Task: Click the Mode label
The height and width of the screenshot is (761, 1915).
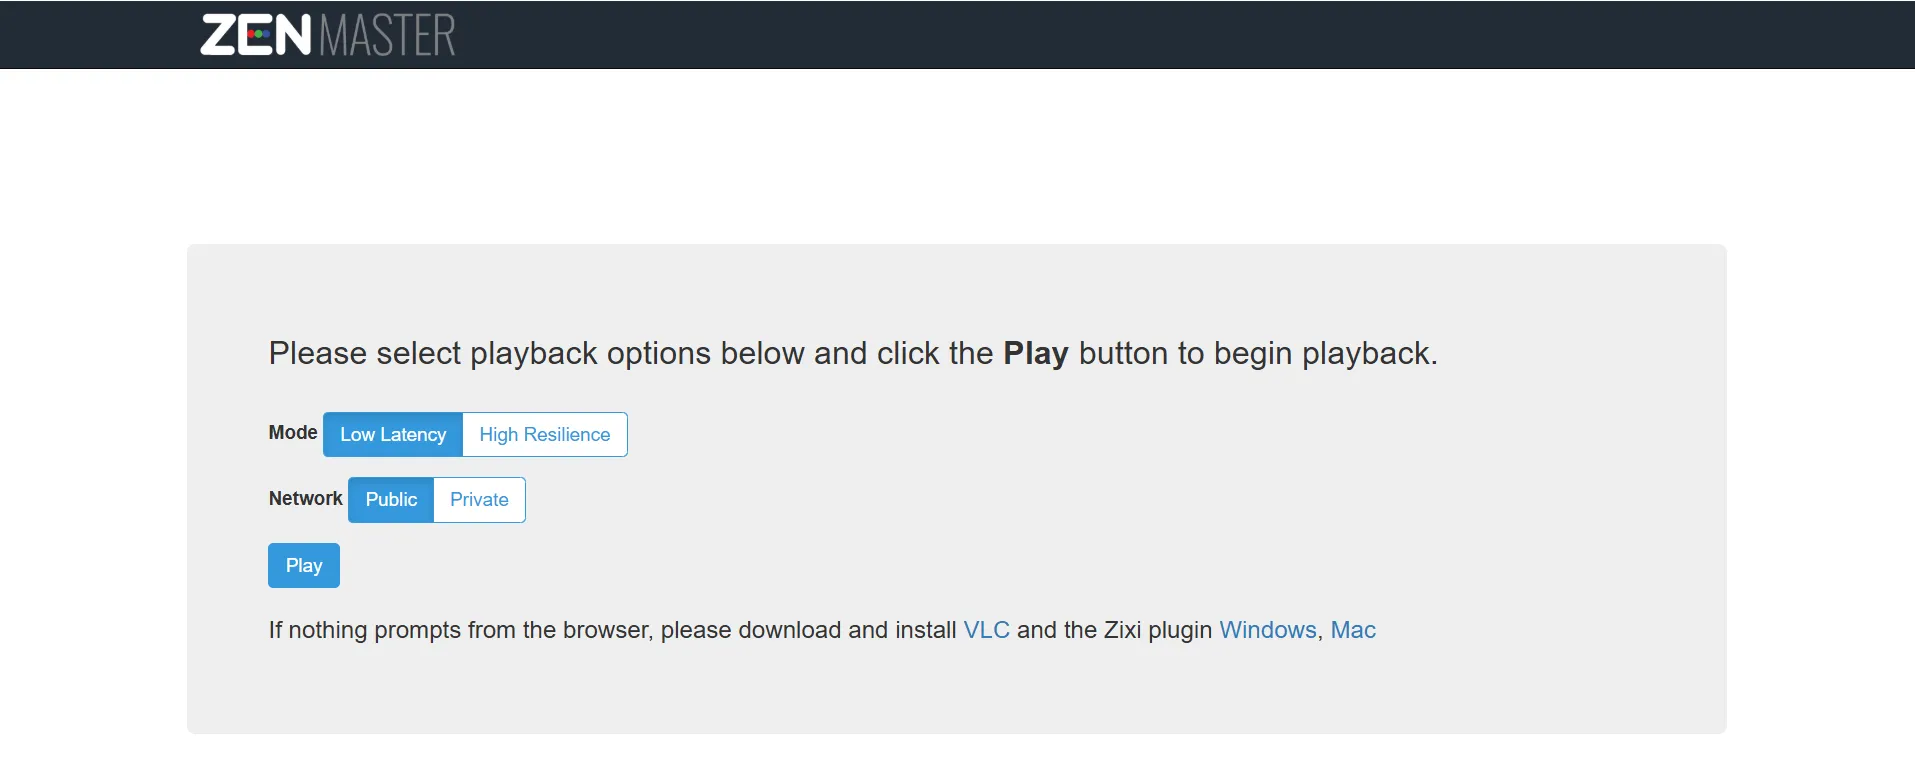Action: coord(293,433)
